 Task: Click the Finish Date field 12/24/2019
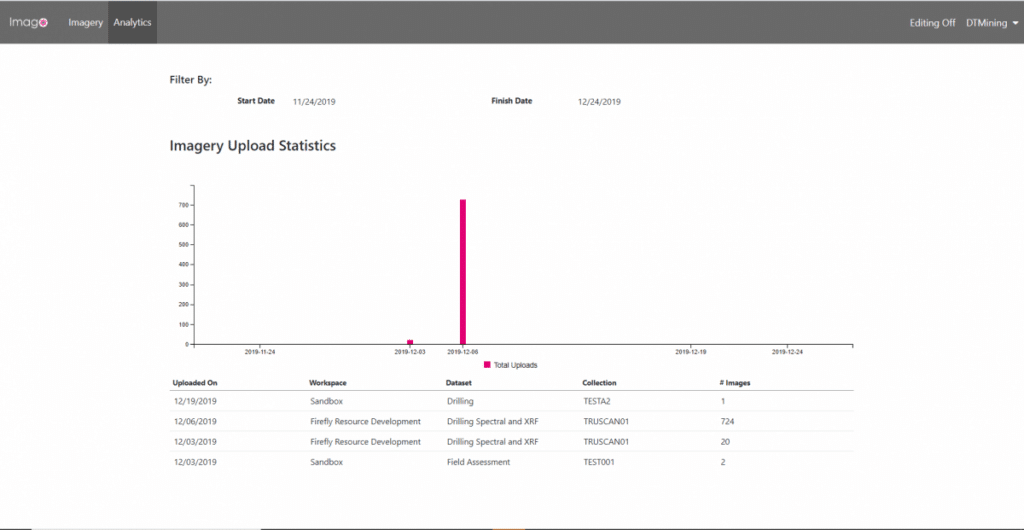pos(599,102)
